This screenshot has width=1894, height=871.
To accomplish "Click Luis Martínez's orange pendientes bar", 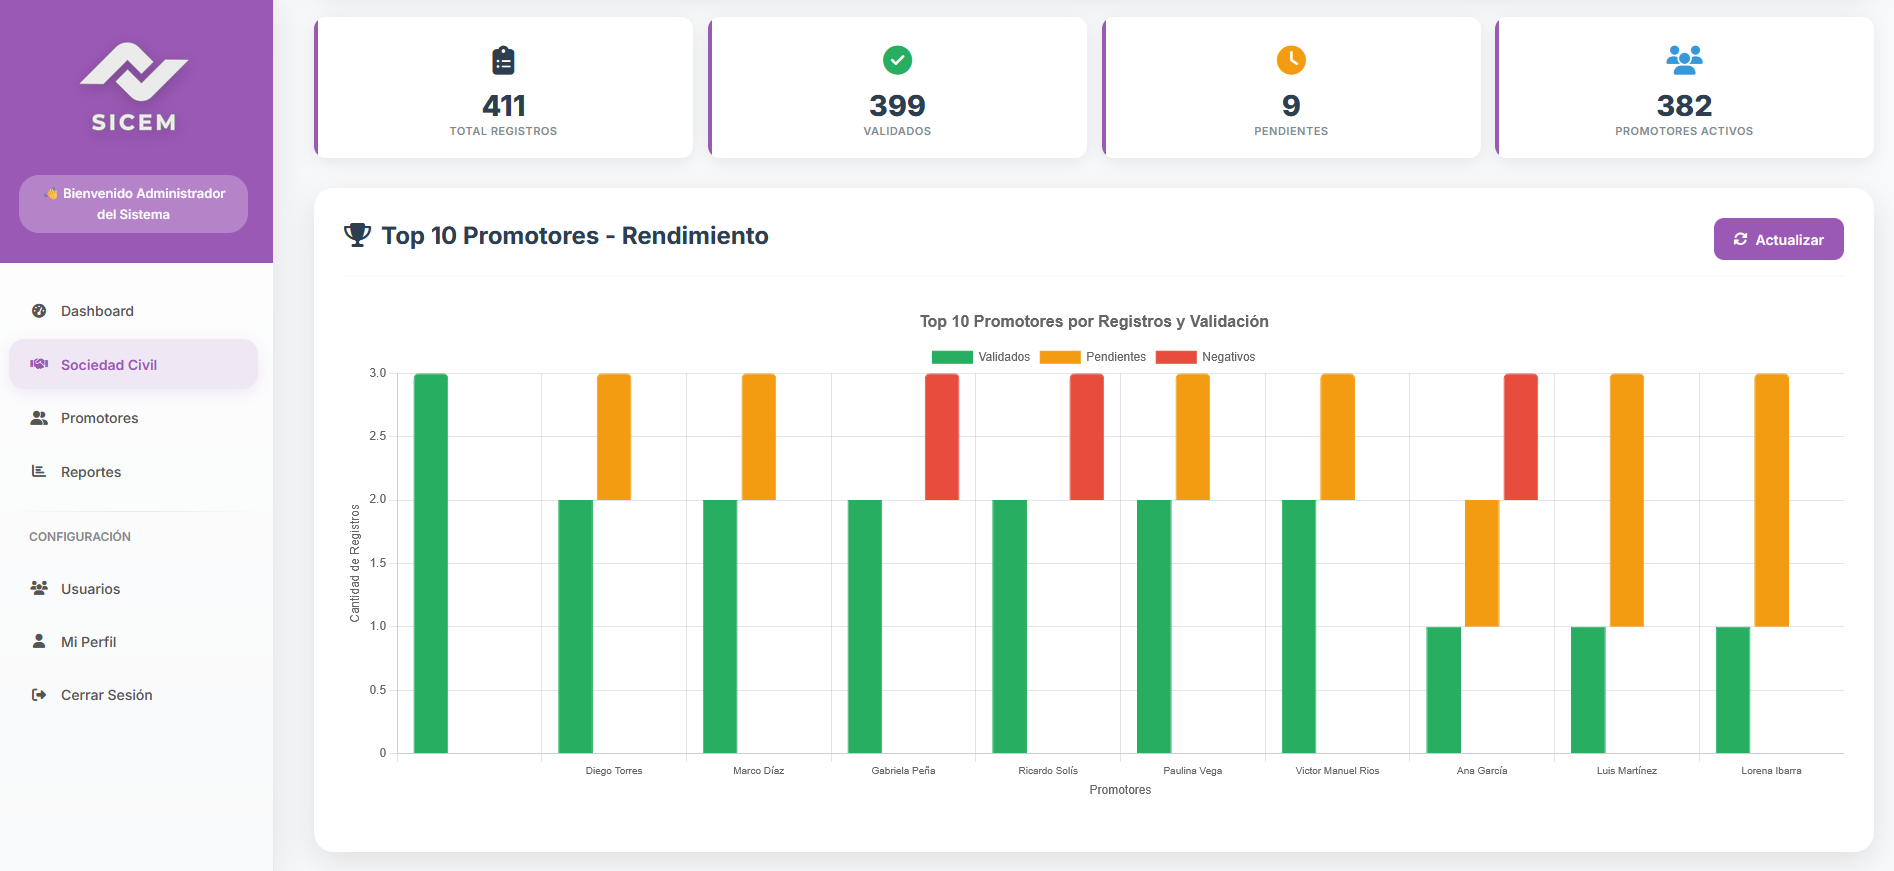I will [1627, 500].
